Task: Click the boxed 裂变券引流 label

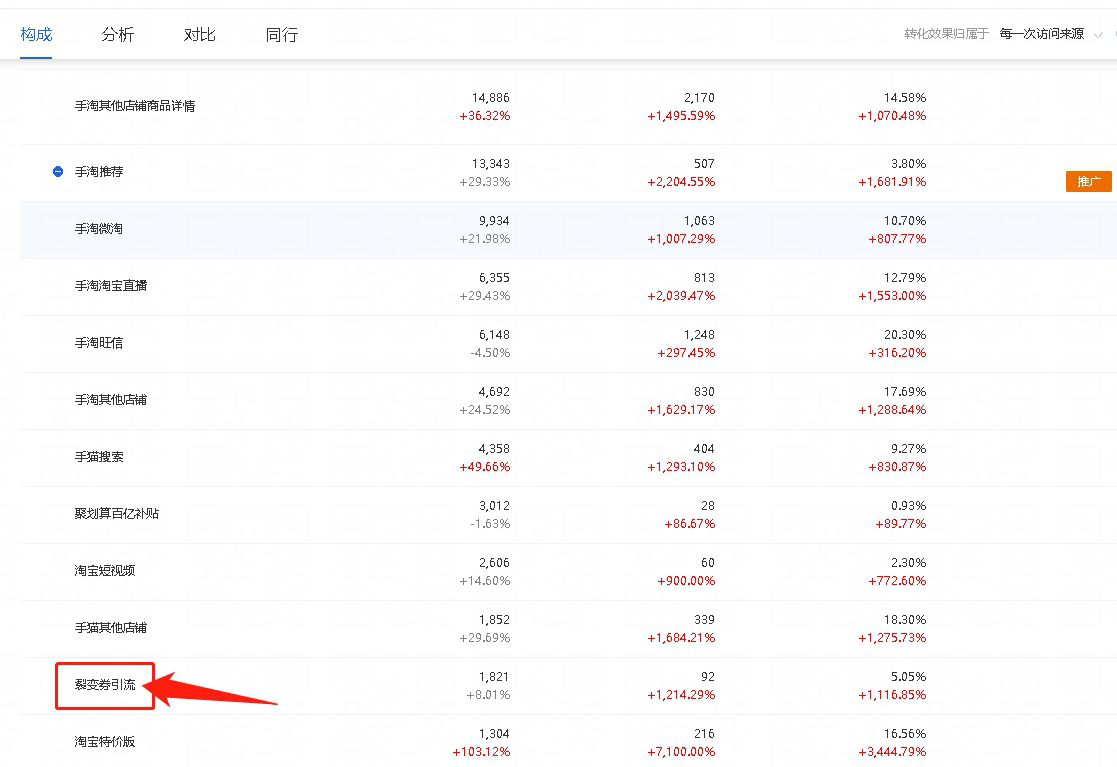Action: (104, 685)
